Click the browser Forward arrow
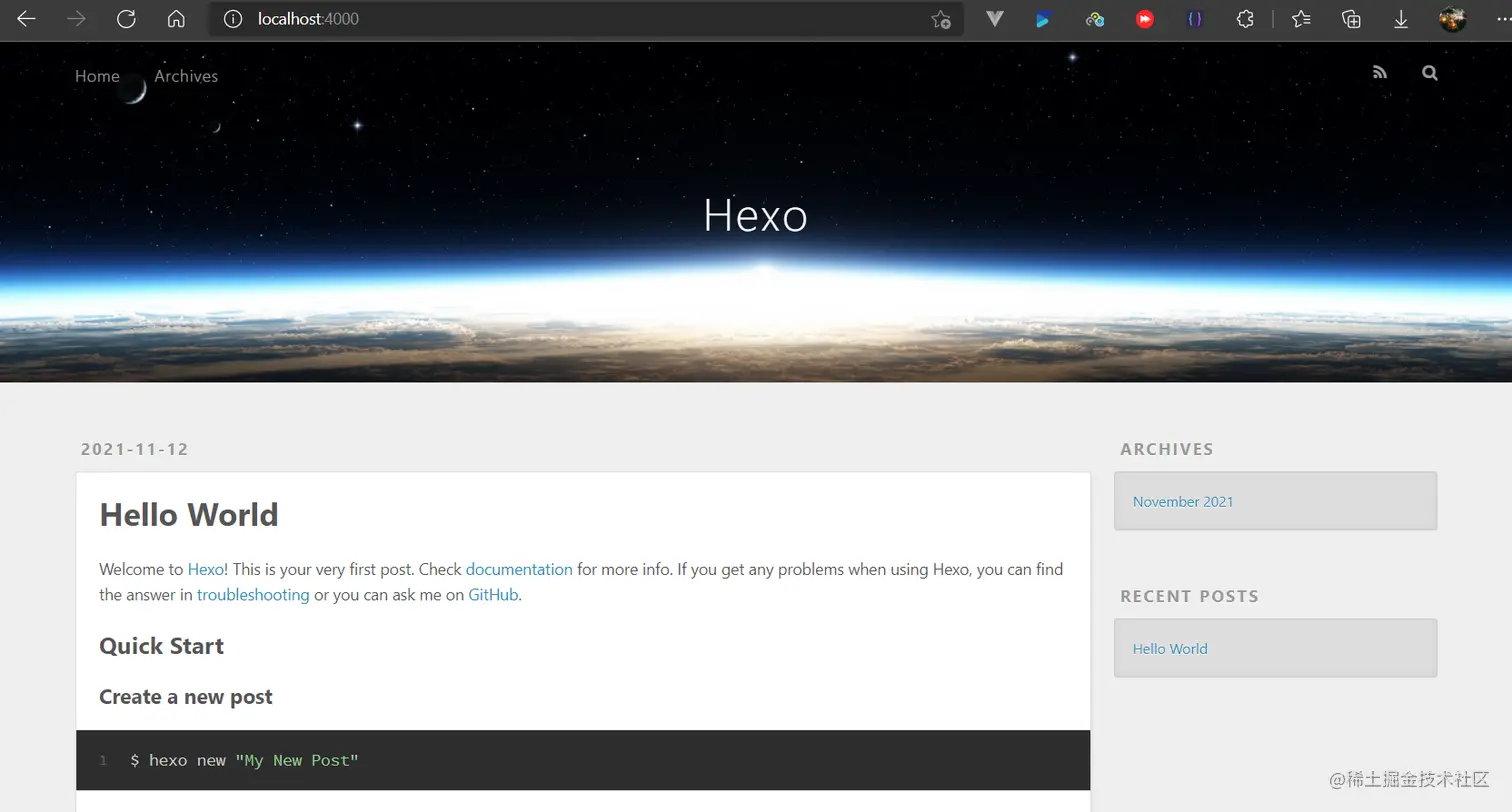Image resolution: width=1512 pixels, height=812 pixels. [76, 19]
